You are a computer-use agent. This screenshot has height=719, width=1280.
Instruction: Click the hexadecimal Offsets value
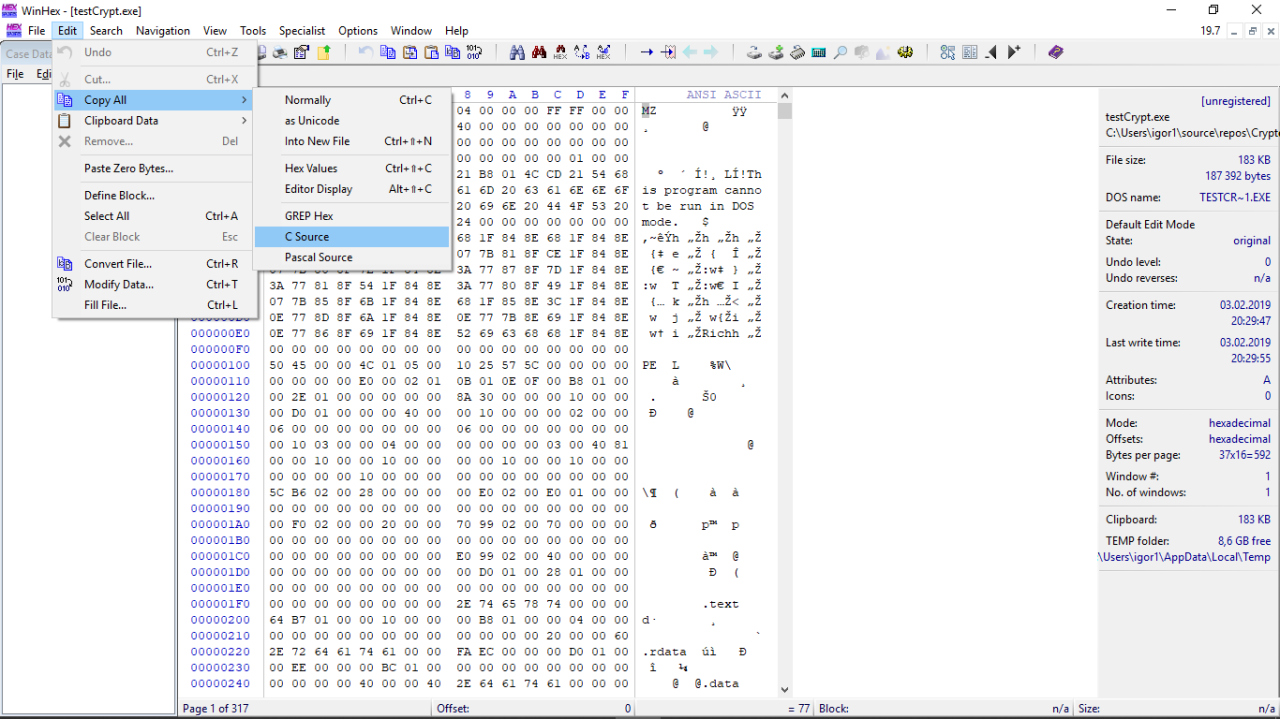pos(1239,439)
